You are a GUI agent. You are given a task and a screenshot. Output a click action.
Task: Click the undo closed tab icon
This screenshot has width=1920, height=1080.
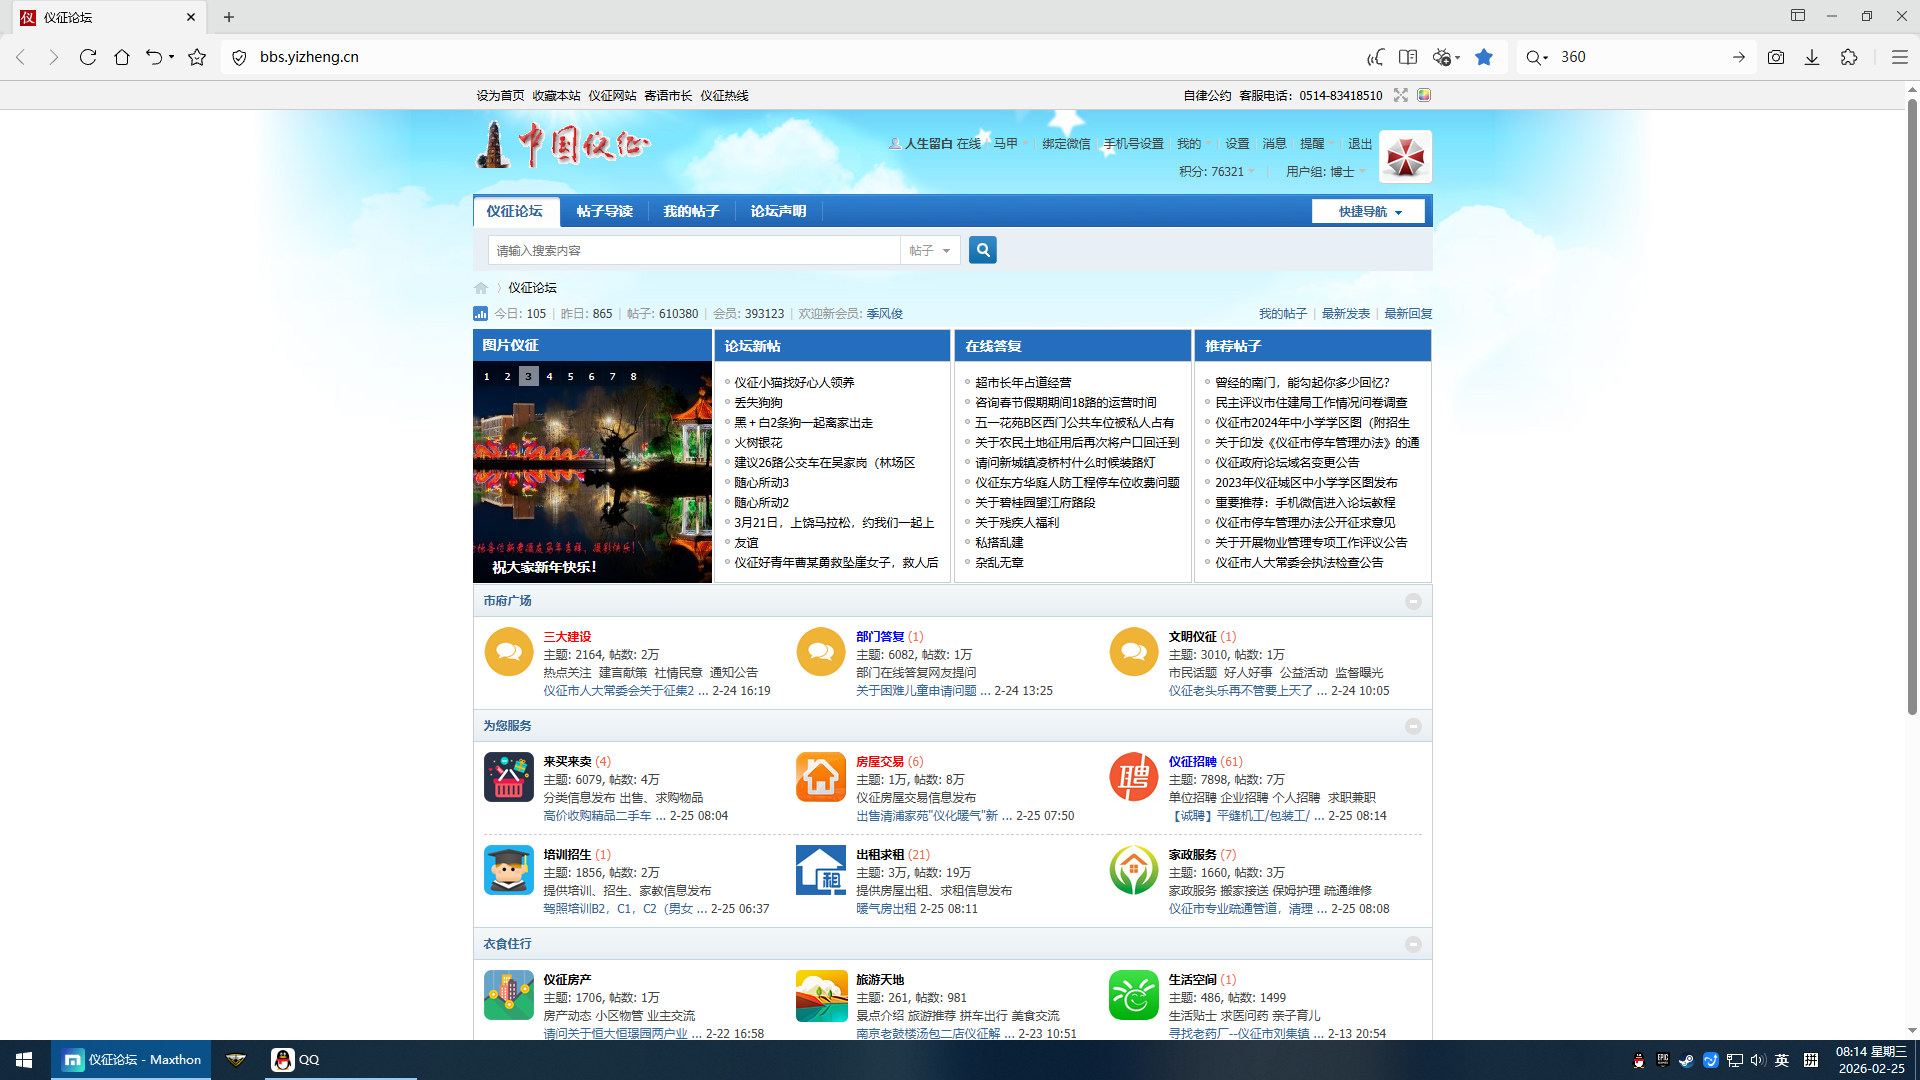pyautogui.click(x=154, y=57)
